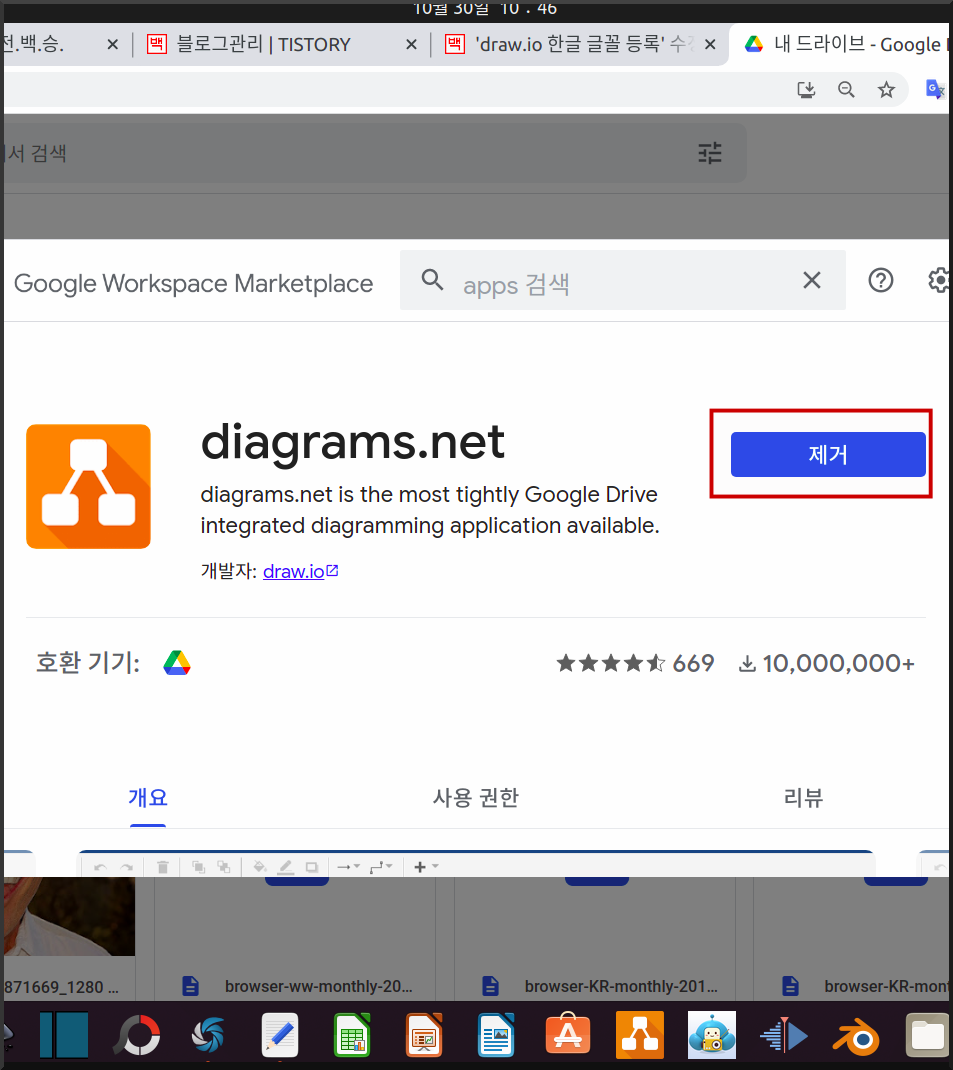Click the blue 제거 (remove) button
The image size is (953, 1070).
click(x=827, y=454)
